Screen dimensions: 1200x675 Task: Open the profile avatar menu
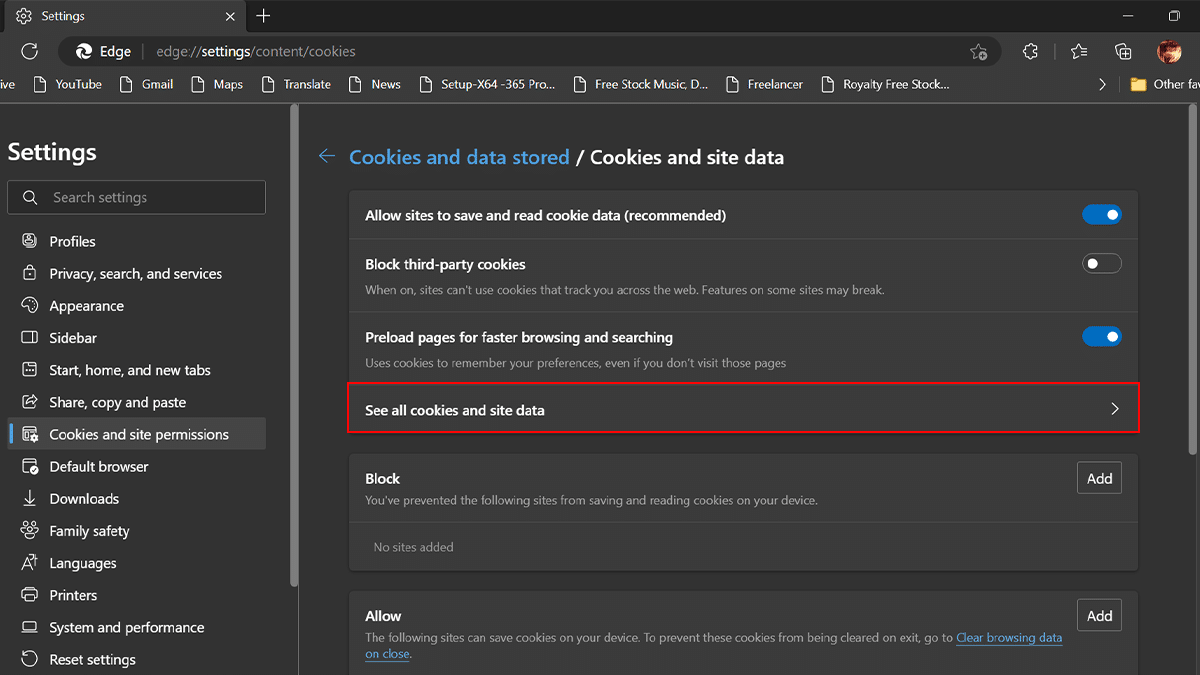(x=1169, y=51)
